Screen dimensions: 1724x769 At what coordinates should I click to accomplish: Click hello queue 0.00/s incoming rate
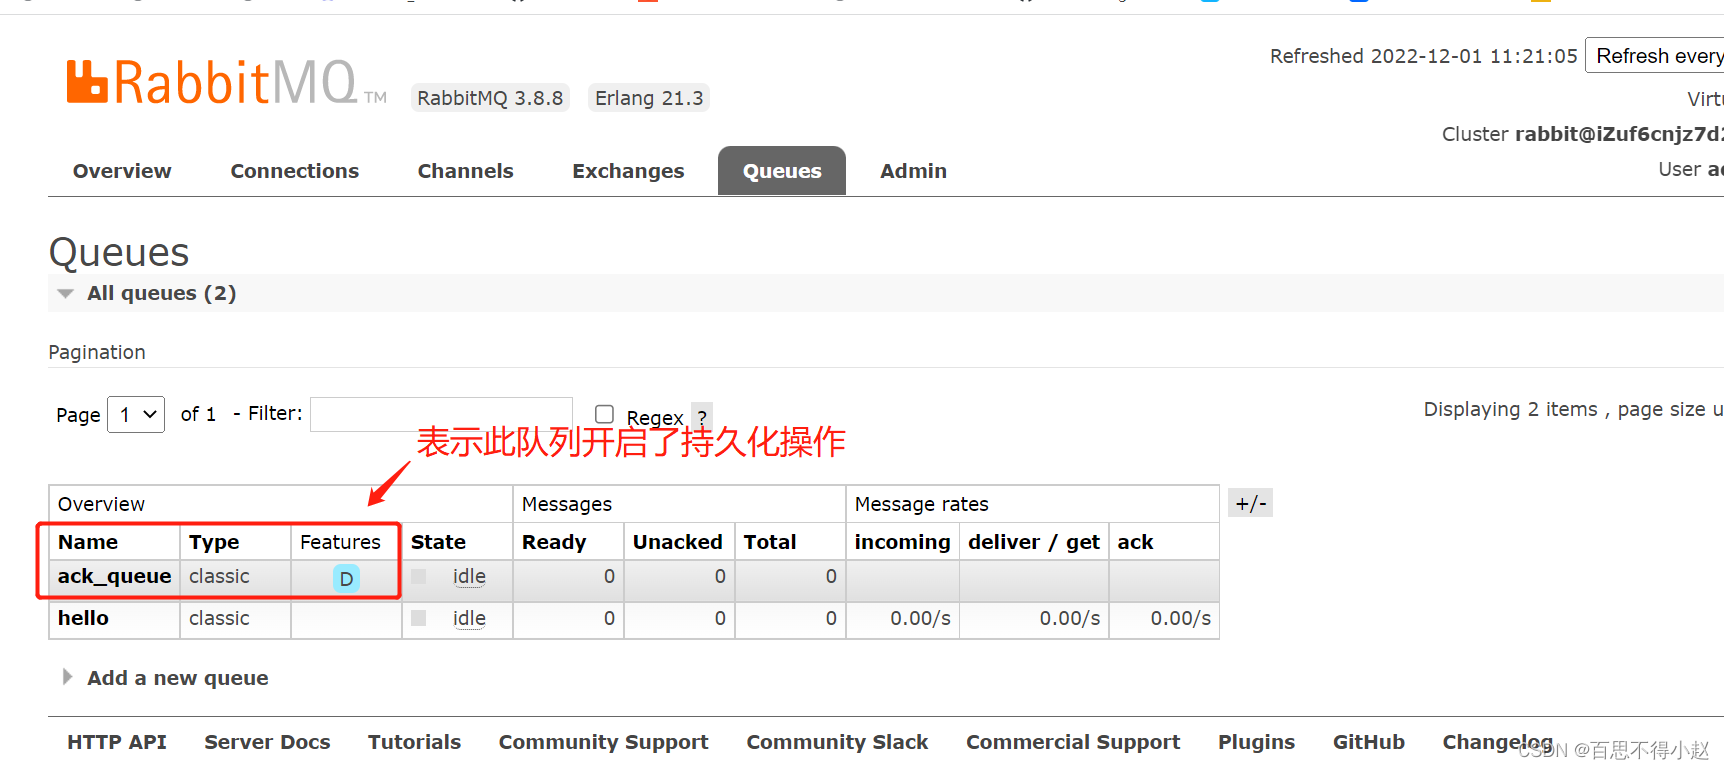click(x=920, y=618)
